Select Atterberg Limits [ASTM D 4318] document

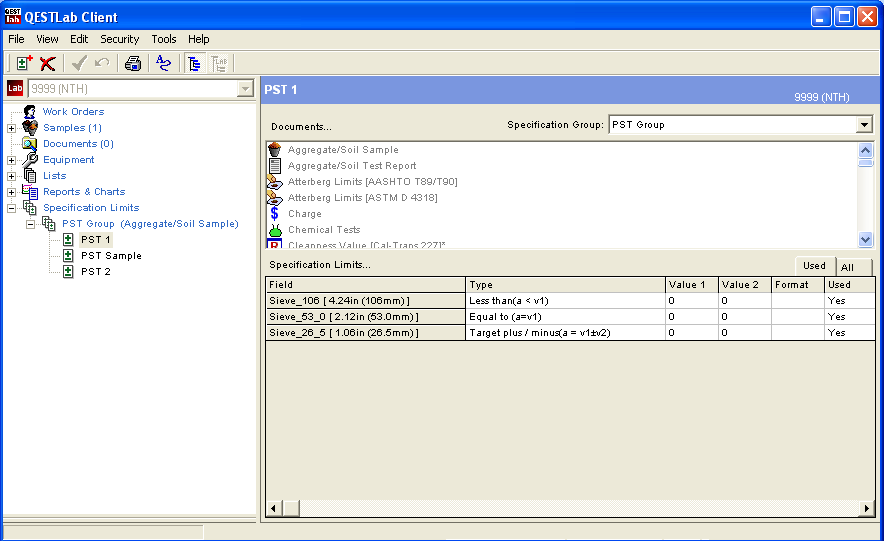(x=362, y=198)
